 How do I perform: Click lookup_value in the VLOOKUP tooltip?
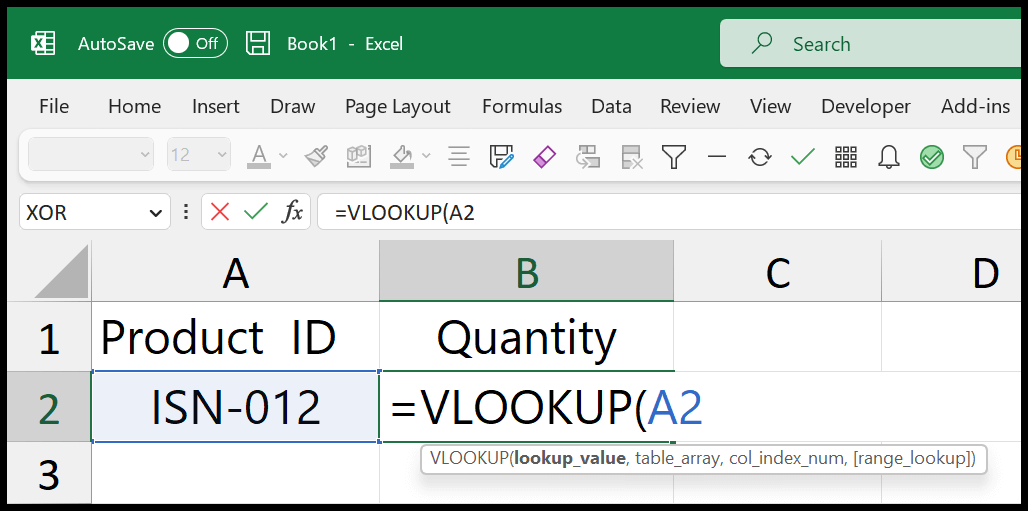(569, 459)
